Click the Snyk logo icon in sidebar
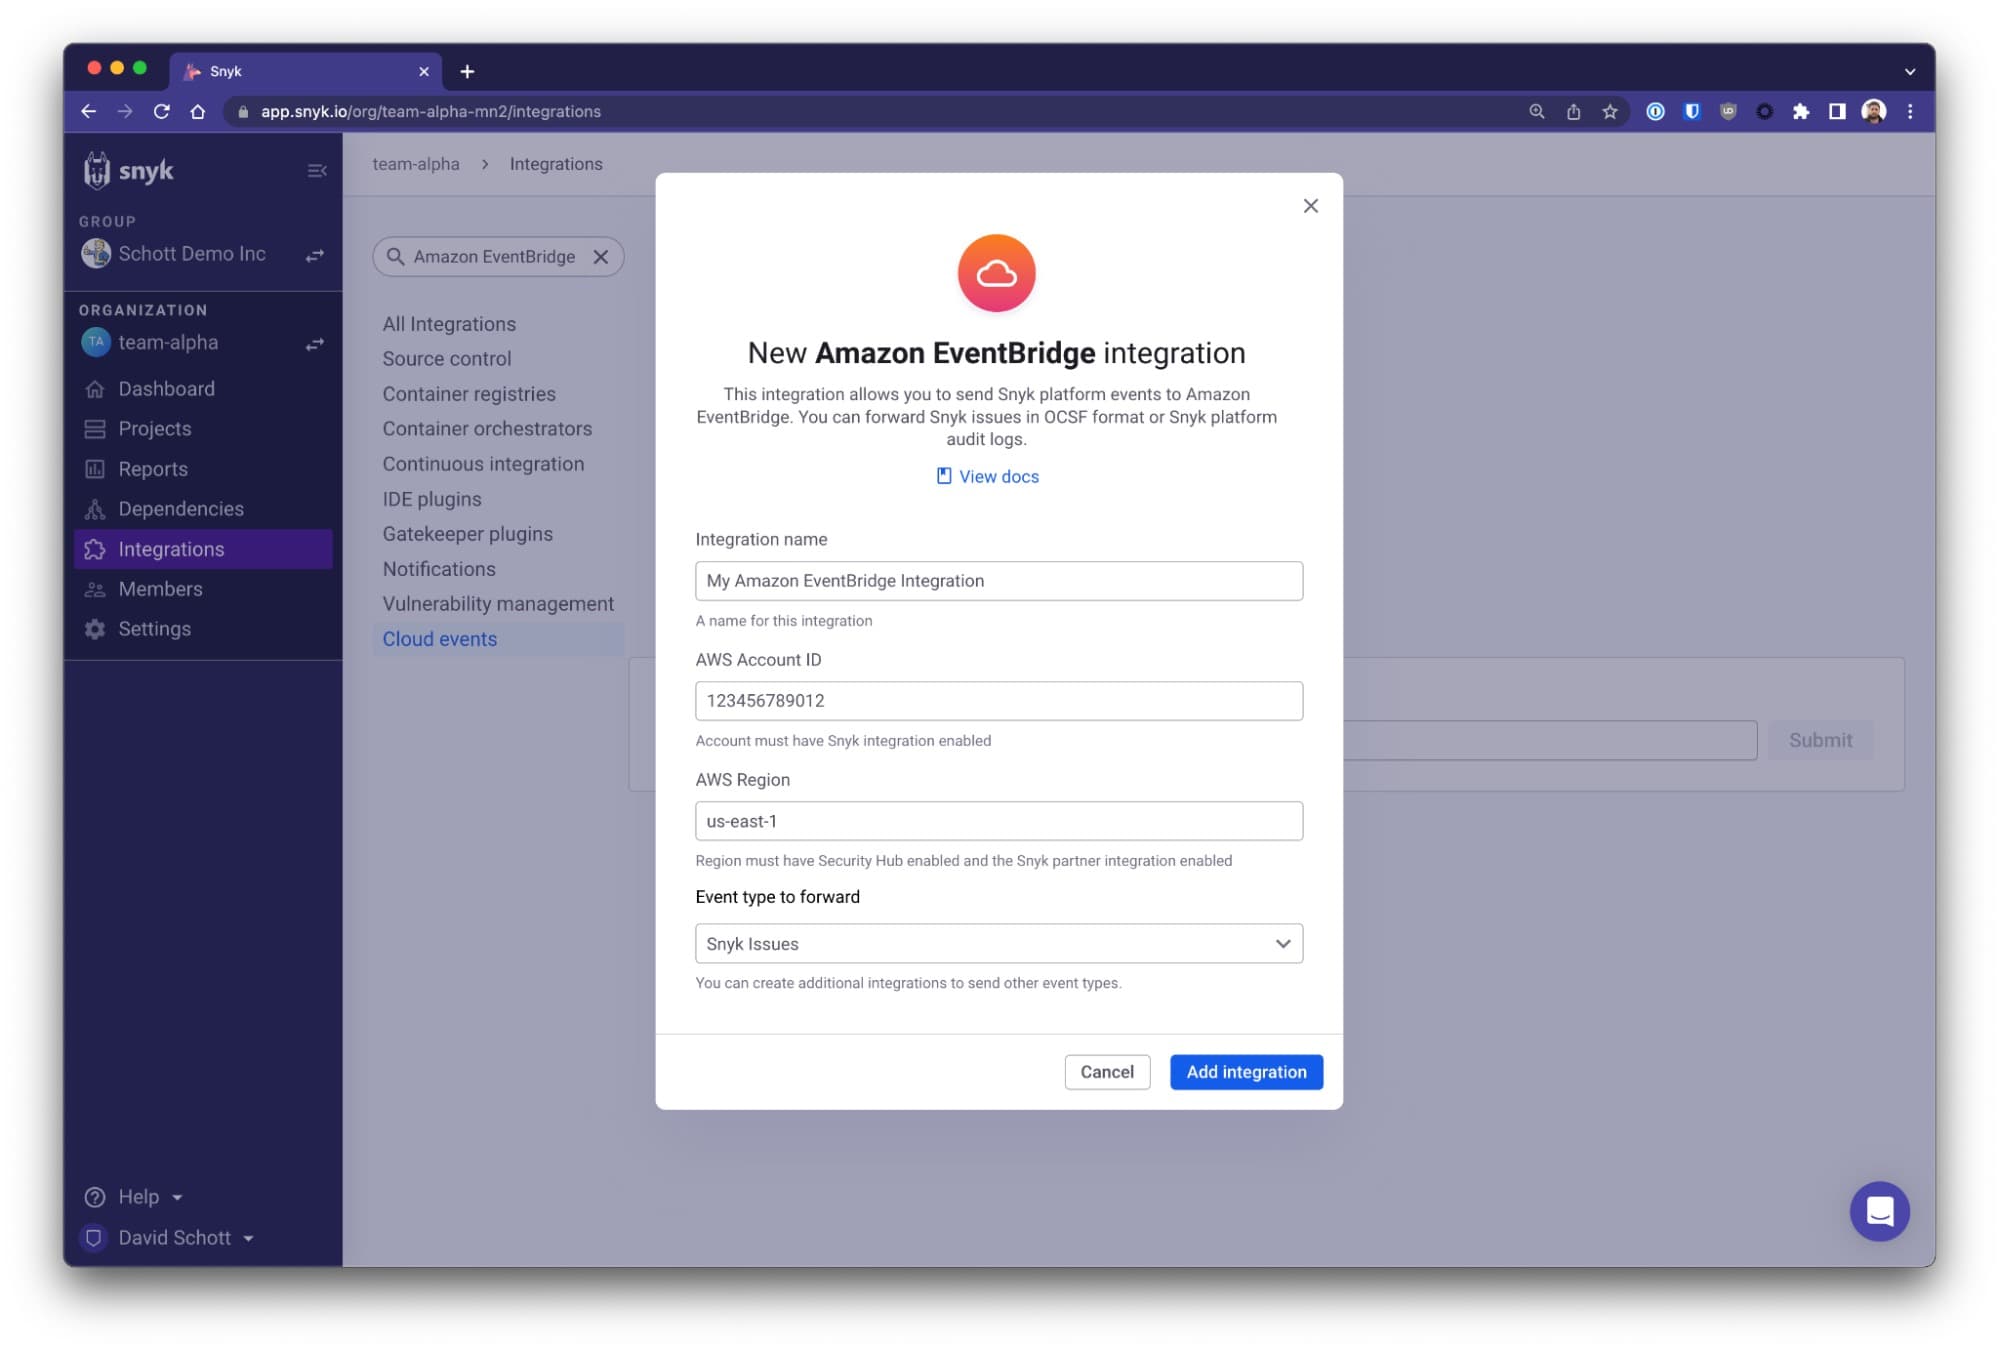 tap(101, 170)
